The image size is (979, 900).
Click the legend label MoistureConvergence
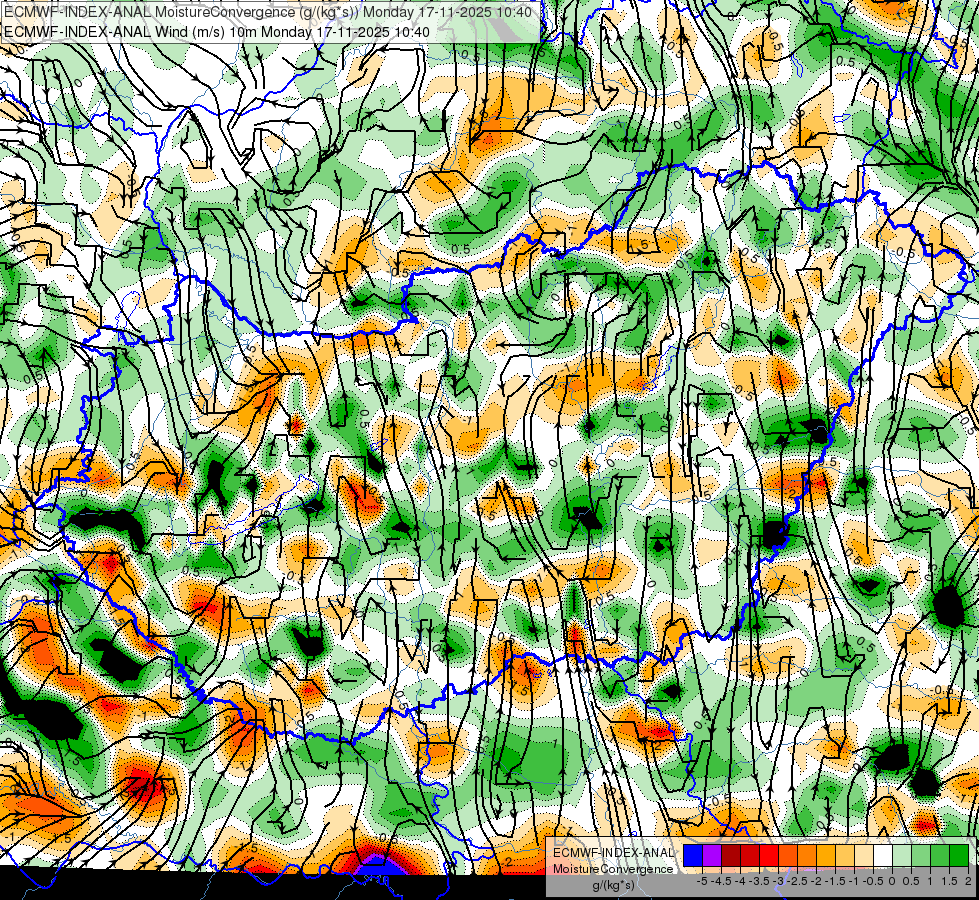tap(613, 869)
